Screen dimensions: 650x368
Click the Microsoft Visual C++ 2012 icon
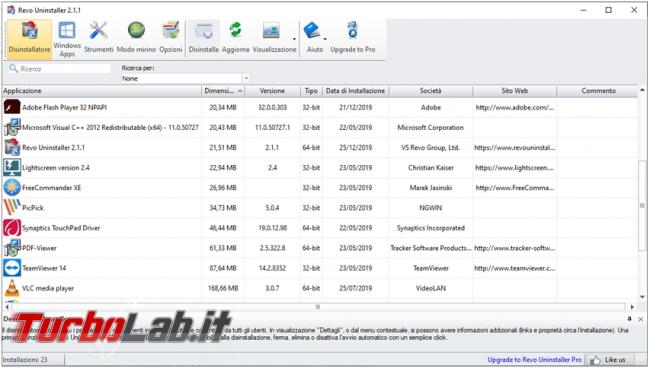click(x=12, y=127)
